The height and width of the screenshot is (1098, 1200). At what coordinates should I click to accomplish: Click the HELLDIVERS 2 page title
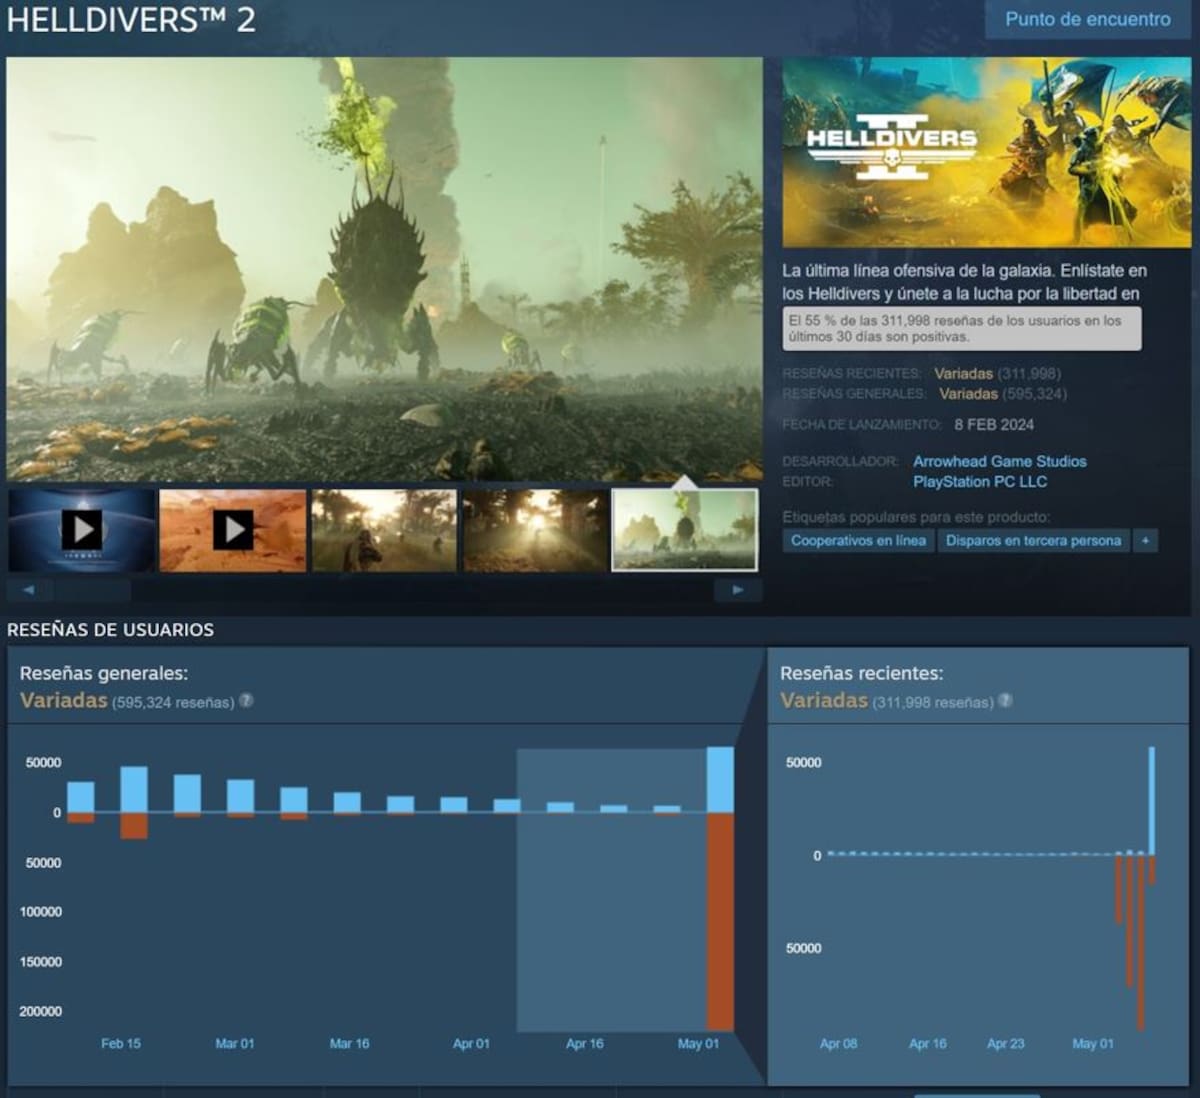131,20
